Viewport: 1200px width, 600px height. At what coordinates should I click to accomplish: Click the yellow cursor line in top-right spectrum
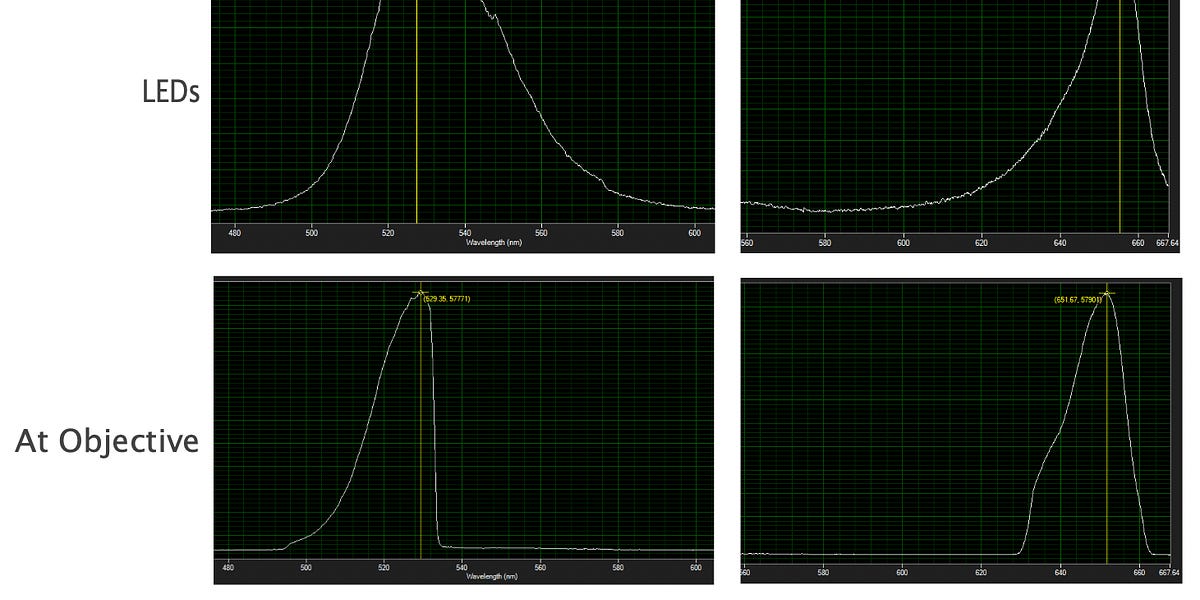point(1121,120)
